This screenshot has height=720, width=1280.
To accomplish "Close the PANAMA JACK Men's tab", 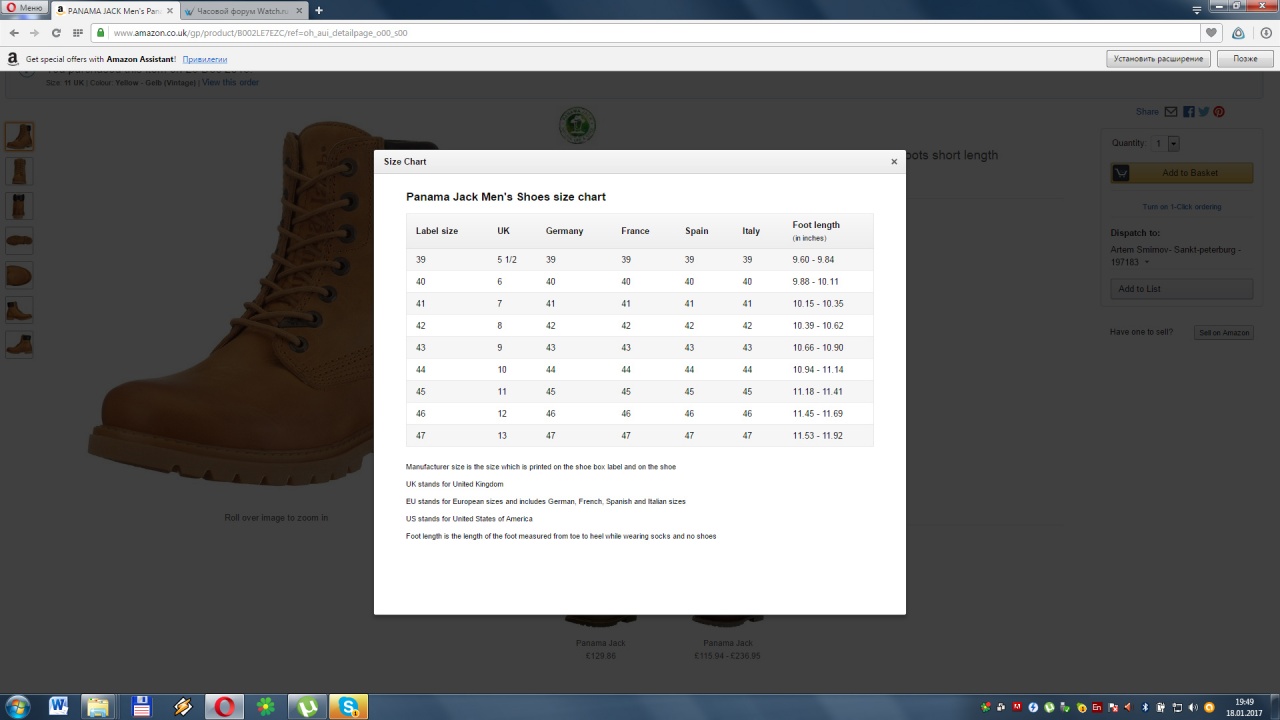I will 171,10.
